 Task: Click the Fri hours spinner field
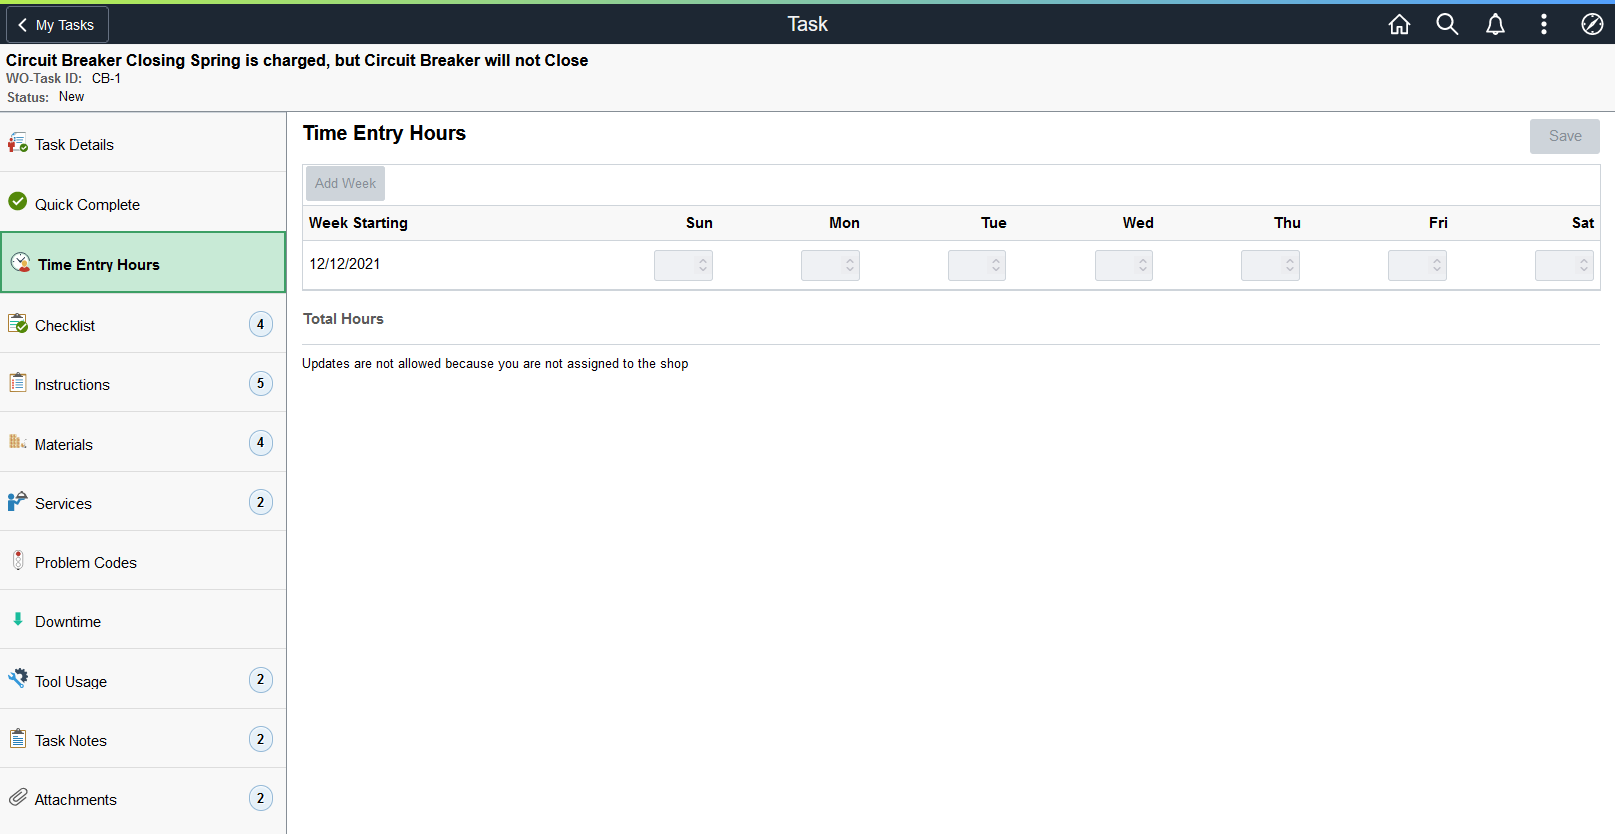tap(1417, 265)
